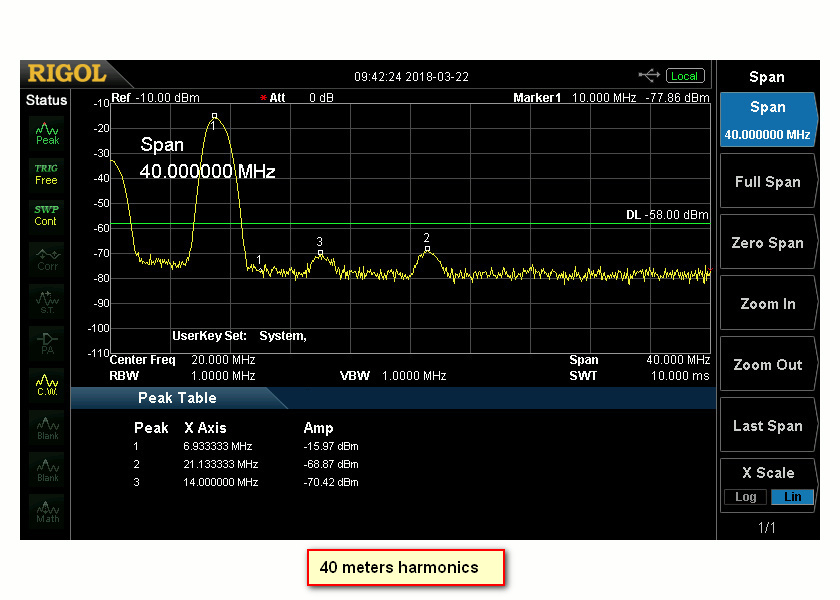Viewport: 840px width, 600px height.
Task: Click the Marker1 10.000 MHz readout
Action: pyautogui.click(x=574, y=98)
